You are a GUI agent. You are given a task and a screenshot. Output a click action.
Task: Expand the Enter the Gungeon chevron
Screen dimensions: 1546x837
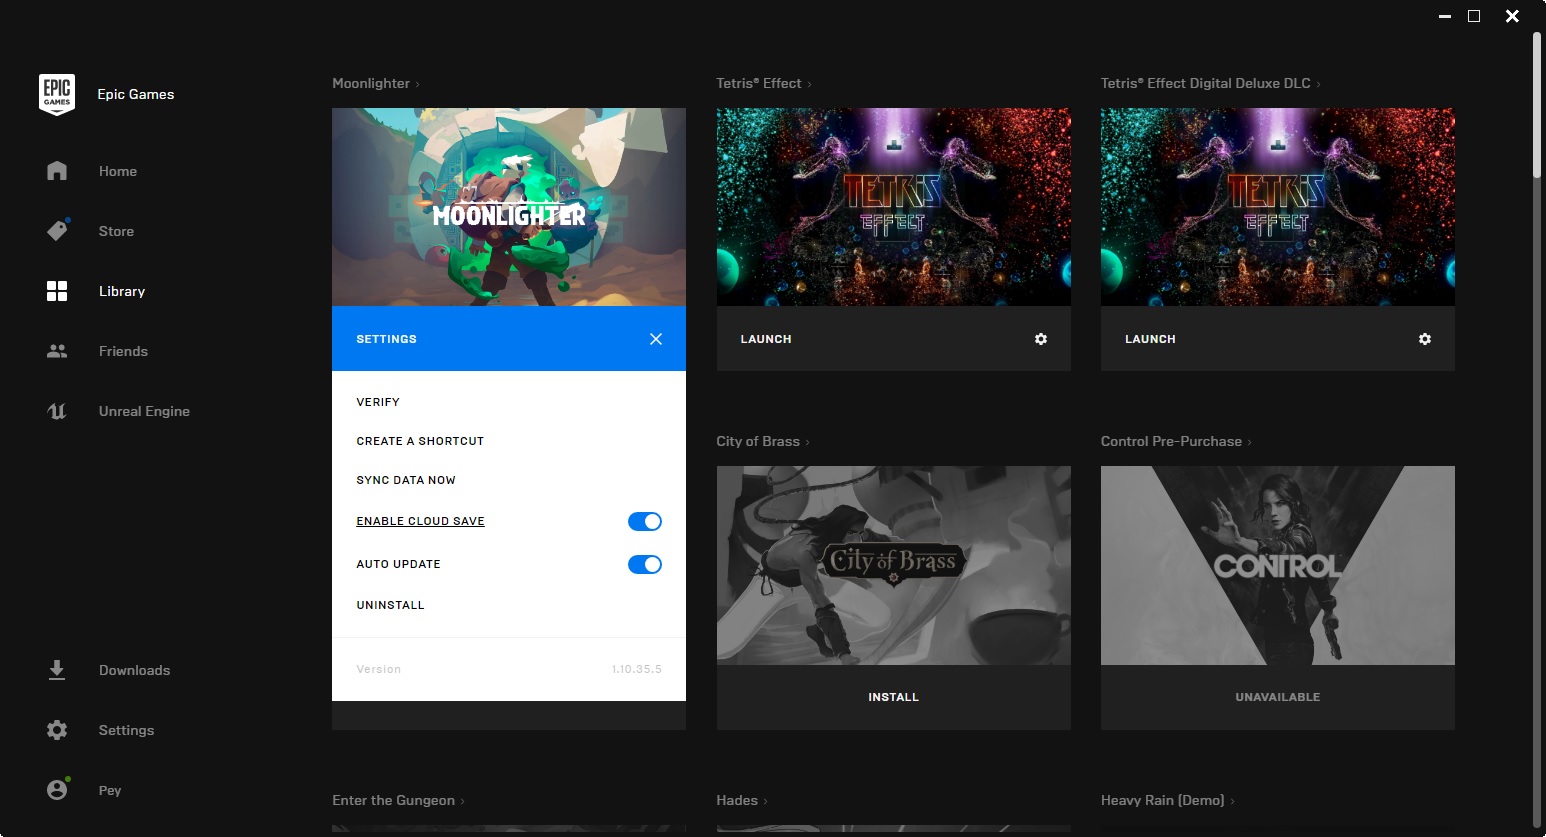[x=462, y=801]
